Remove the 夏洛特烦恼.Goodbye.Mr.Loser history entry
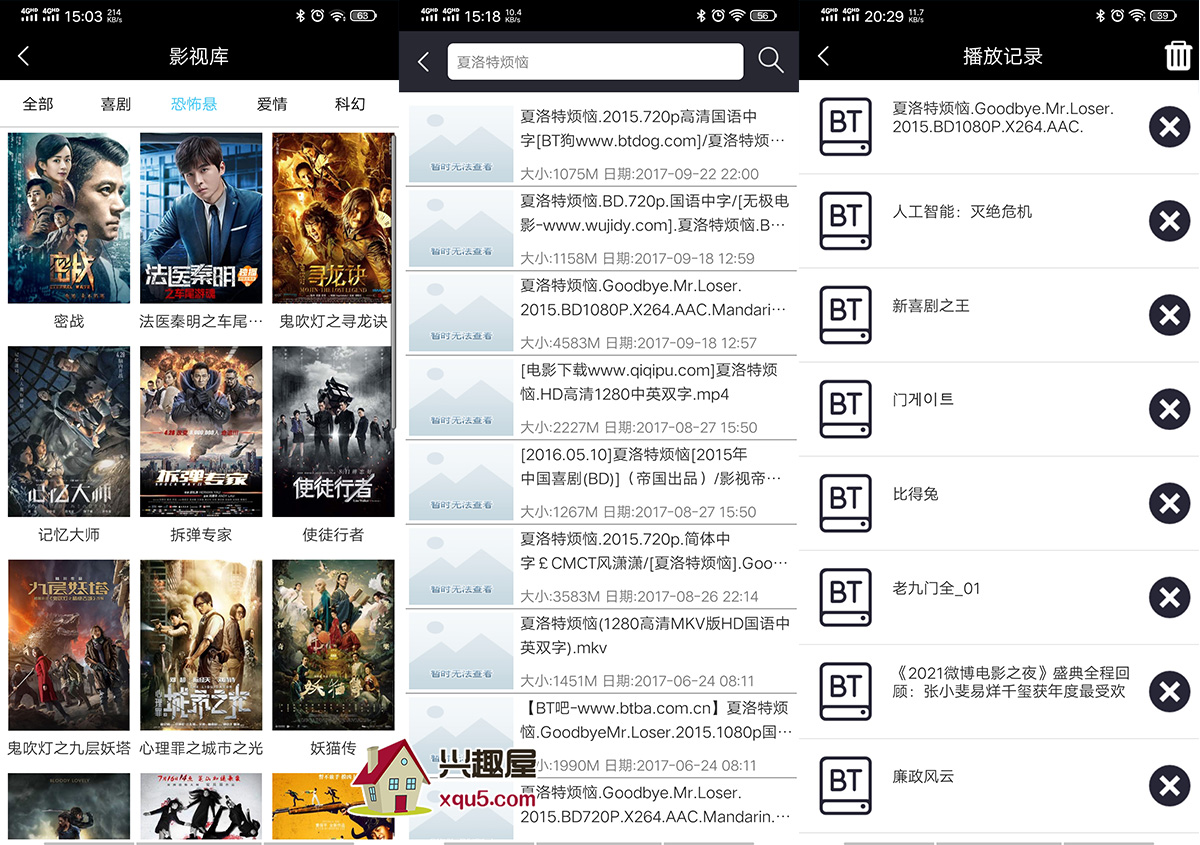1200x845 pixels. coord(1169,127)
